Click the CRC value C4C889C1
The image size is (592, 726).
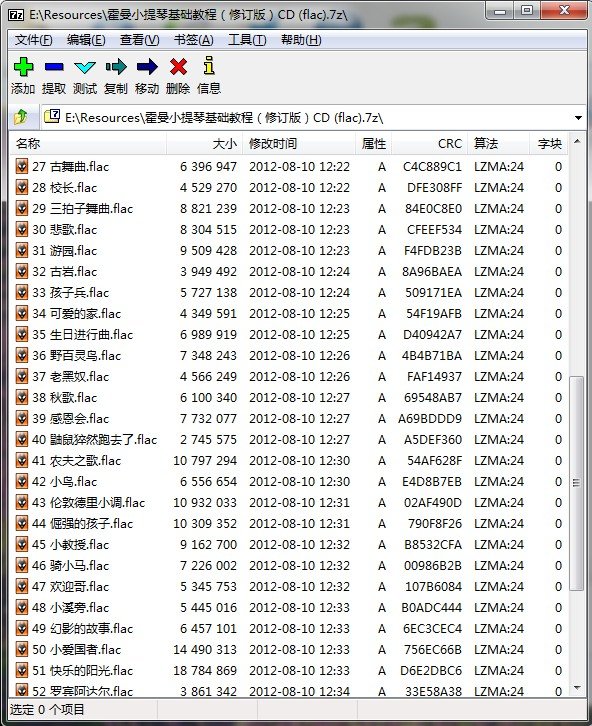(x=432, y=166)
